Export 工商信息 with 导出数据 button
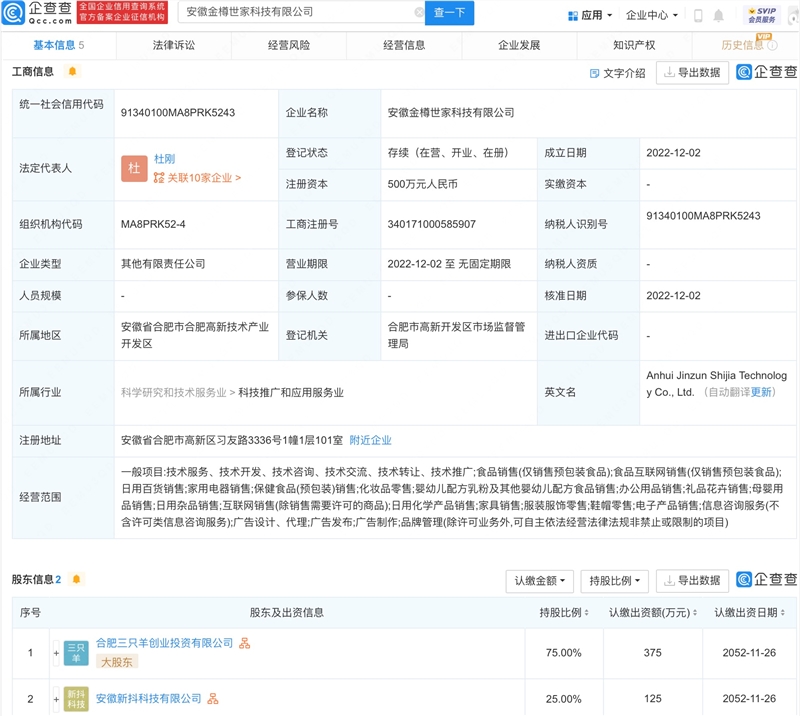Image resolution: width=800 pixels, height=716 pixels. click(x=692, y=73)
